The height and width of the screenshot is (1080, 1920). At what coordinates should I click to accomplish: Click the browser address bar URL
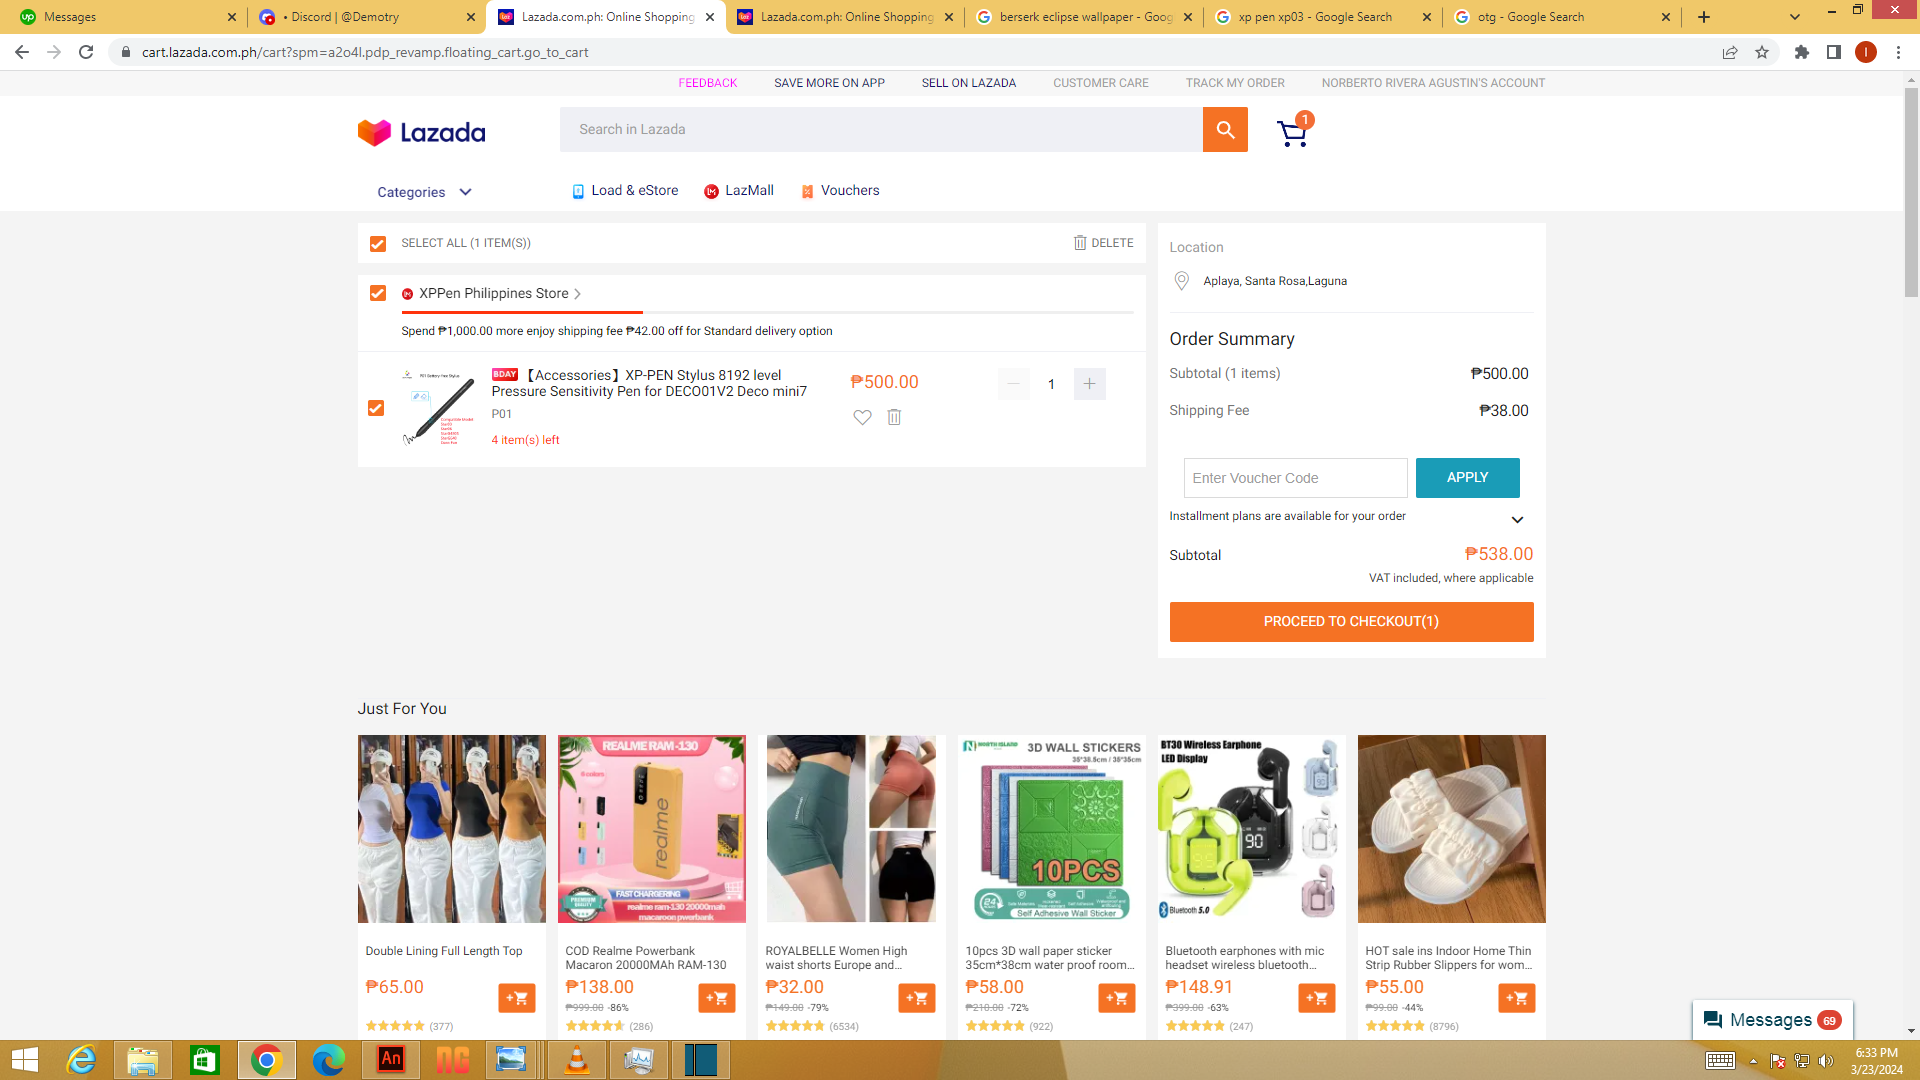[365, 52]
